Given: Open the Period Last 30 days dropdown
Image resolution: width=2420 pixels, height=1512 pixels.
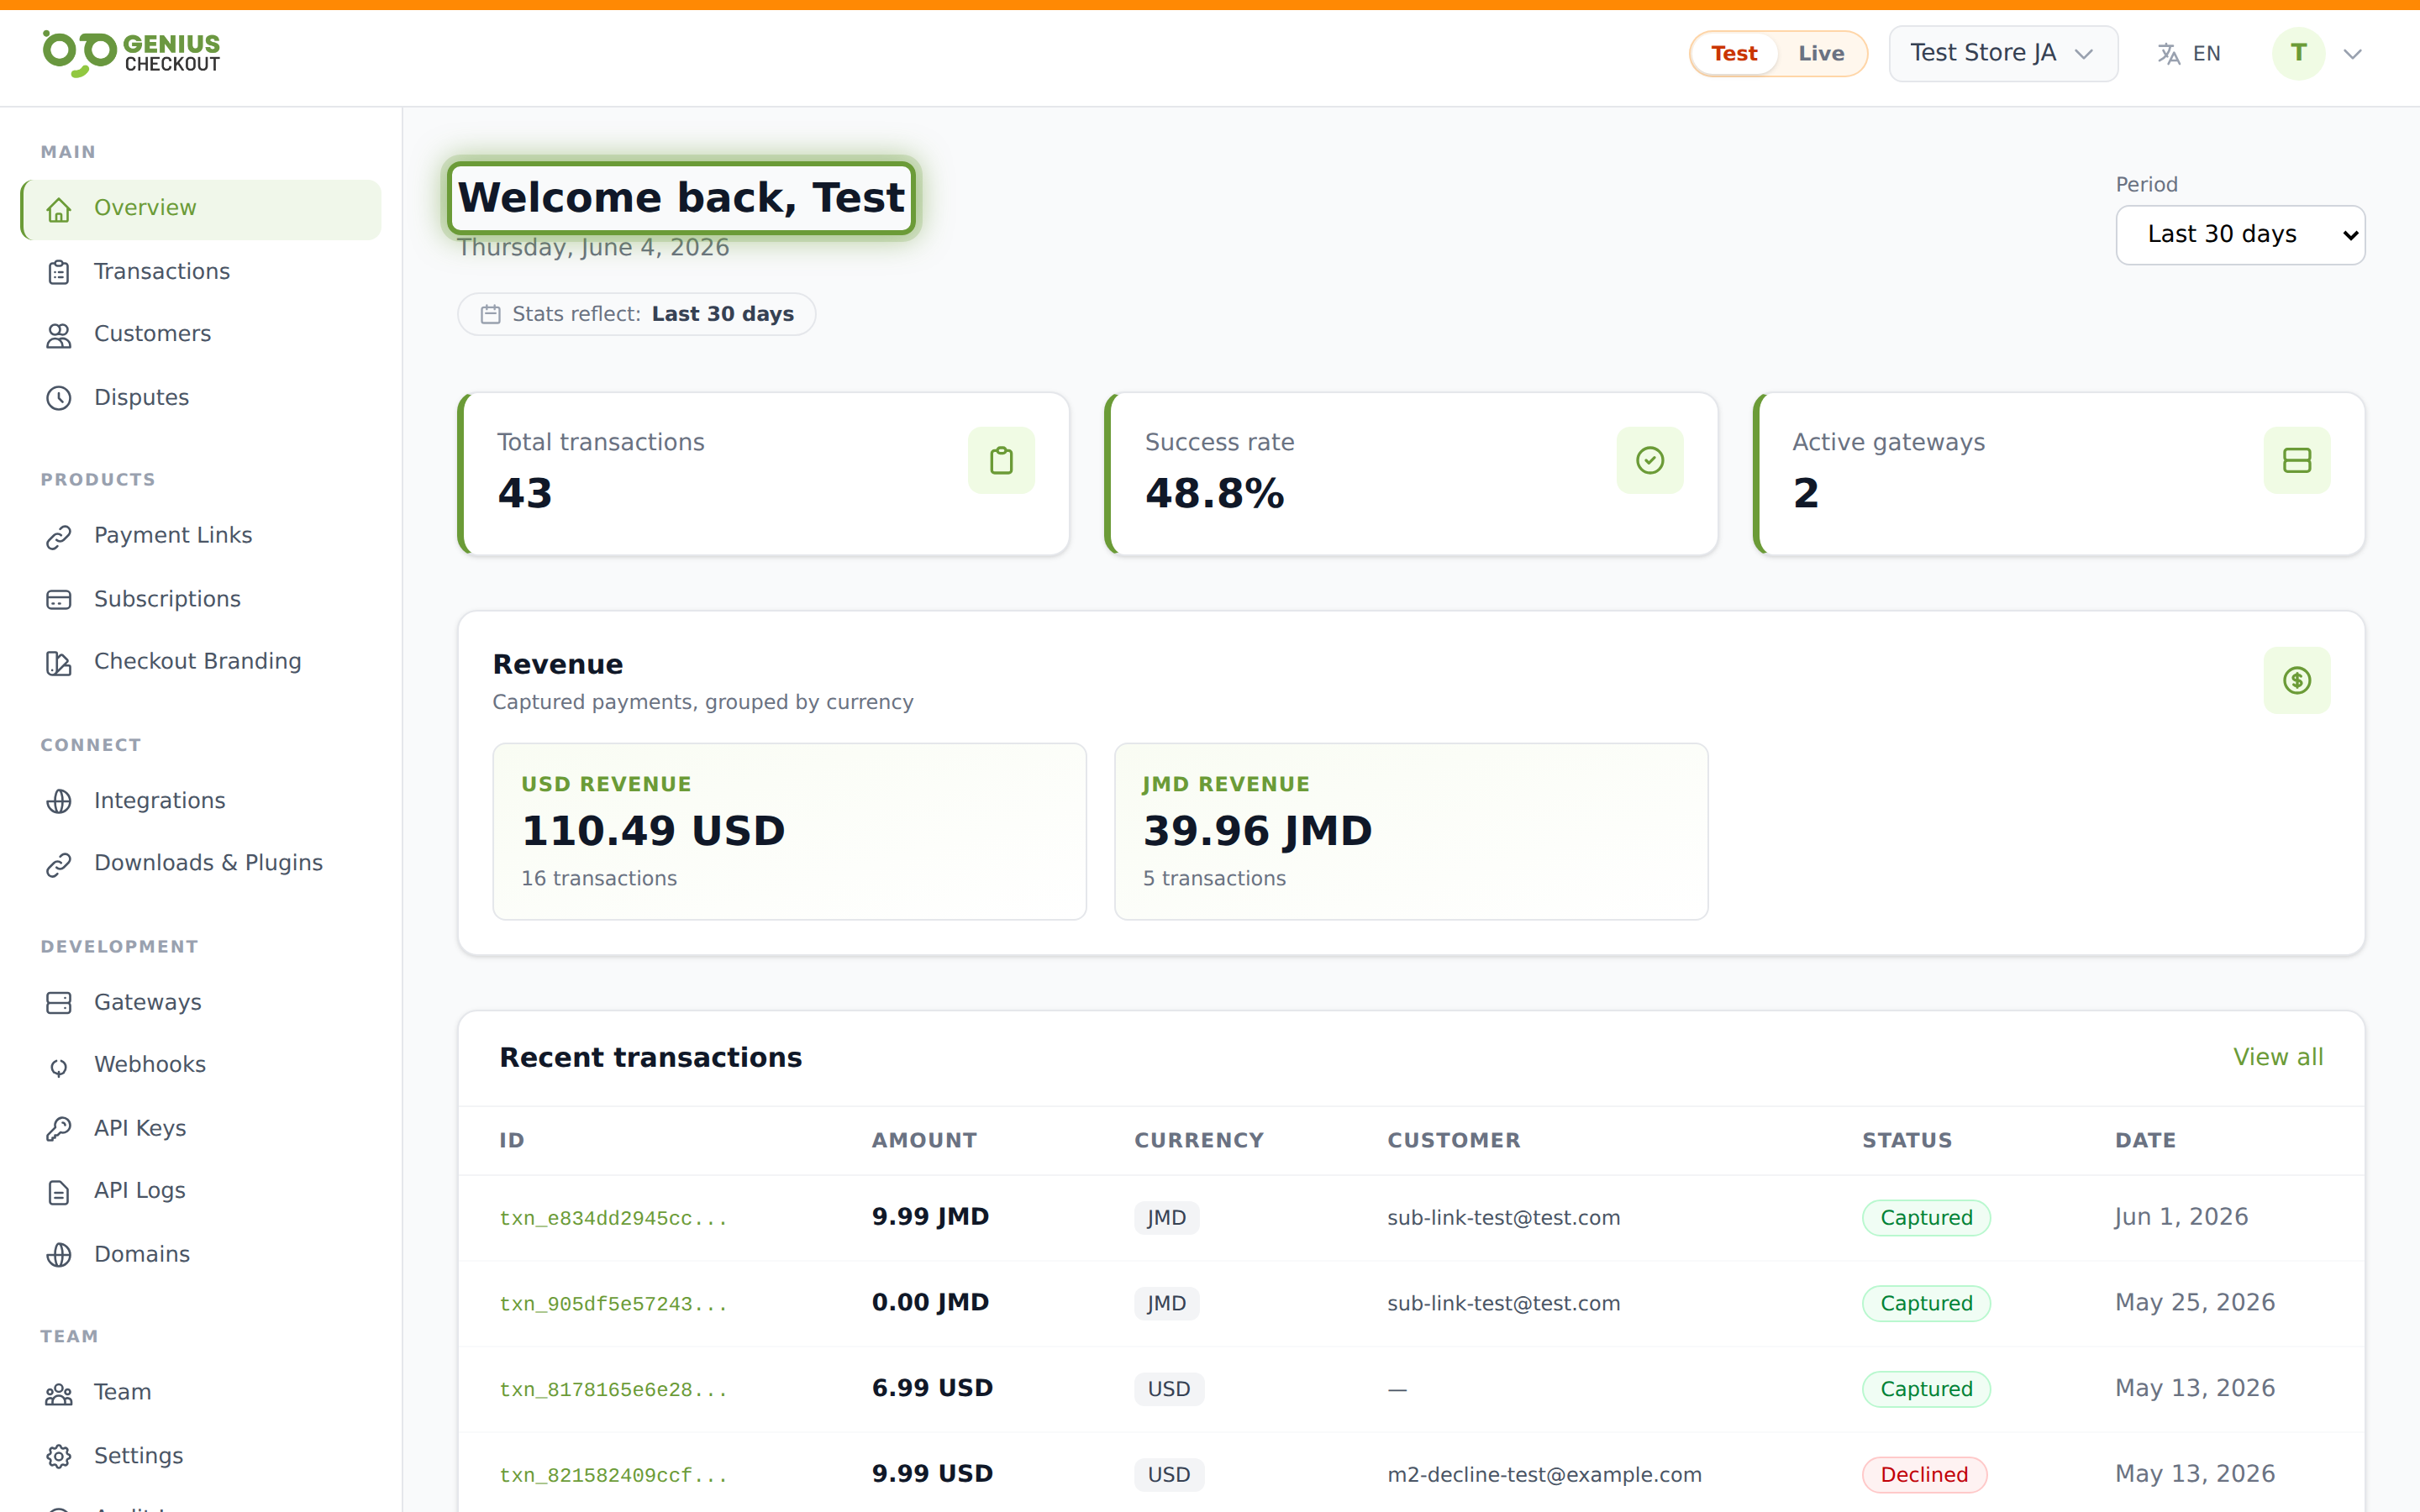Looking at the screenshot, I should pyautogui.click(x=2240, y=235).
